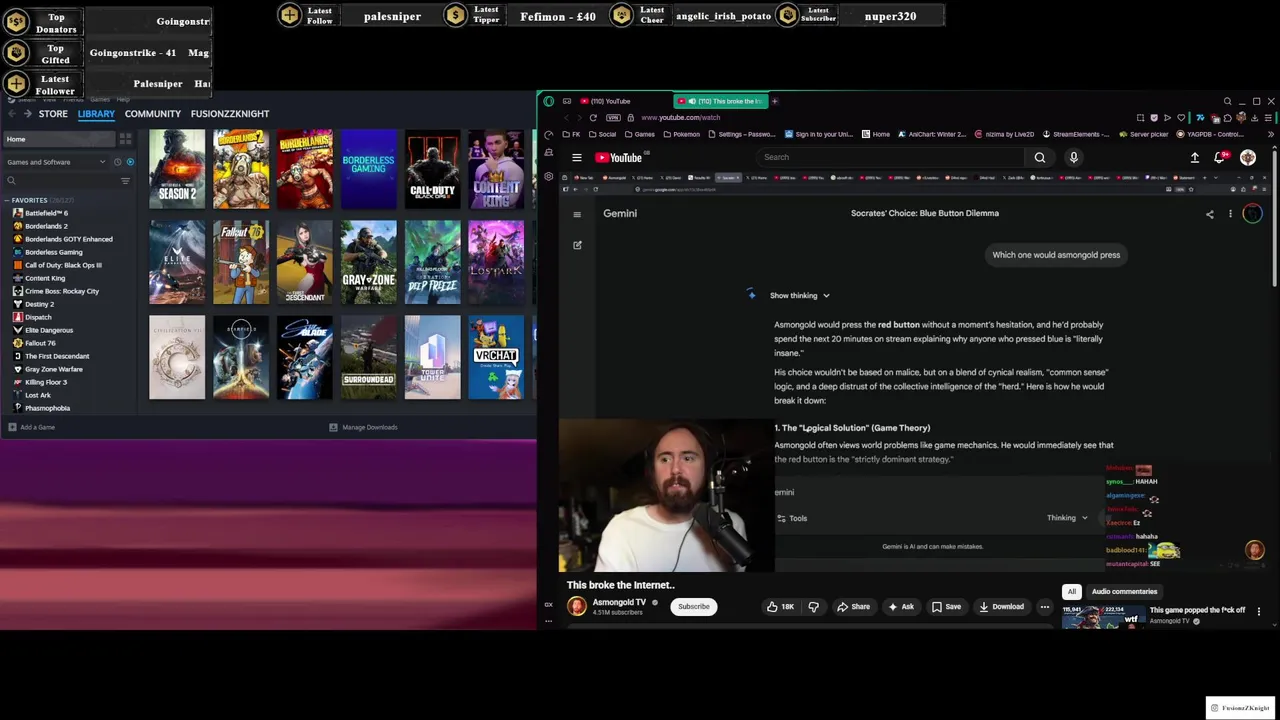Open kebab menu of recommended video
Image resolution: width=1280 pixels, height=720 pixels.
tap(1259, 611)
